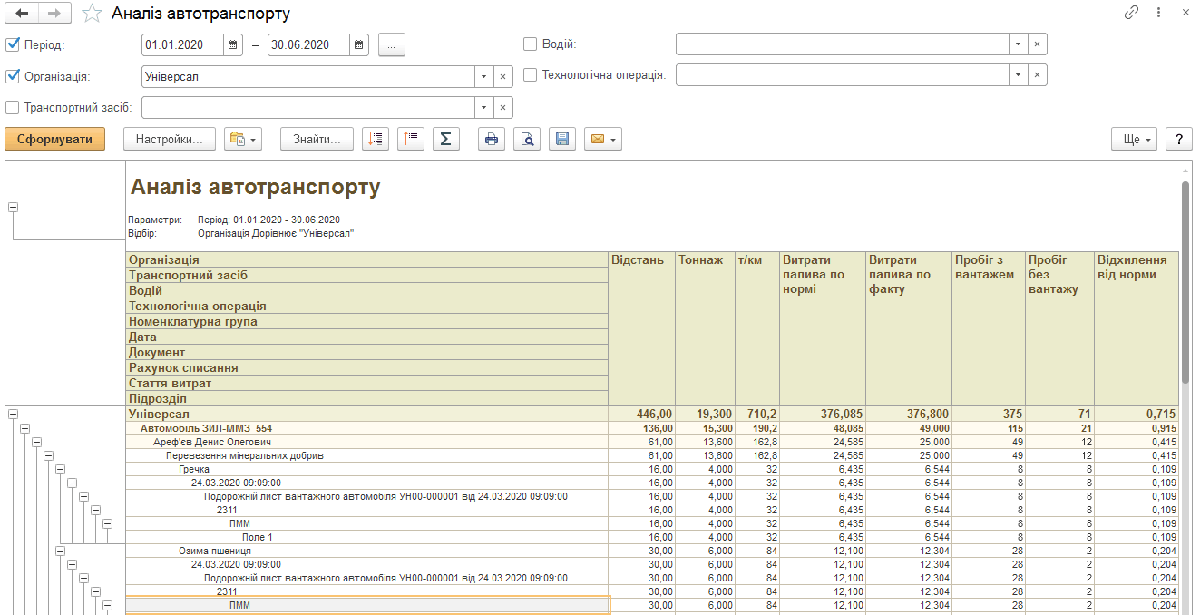Uncheck the Організація checkbox
Viewport: 1200px width, 615px height.
coord(13,76)
